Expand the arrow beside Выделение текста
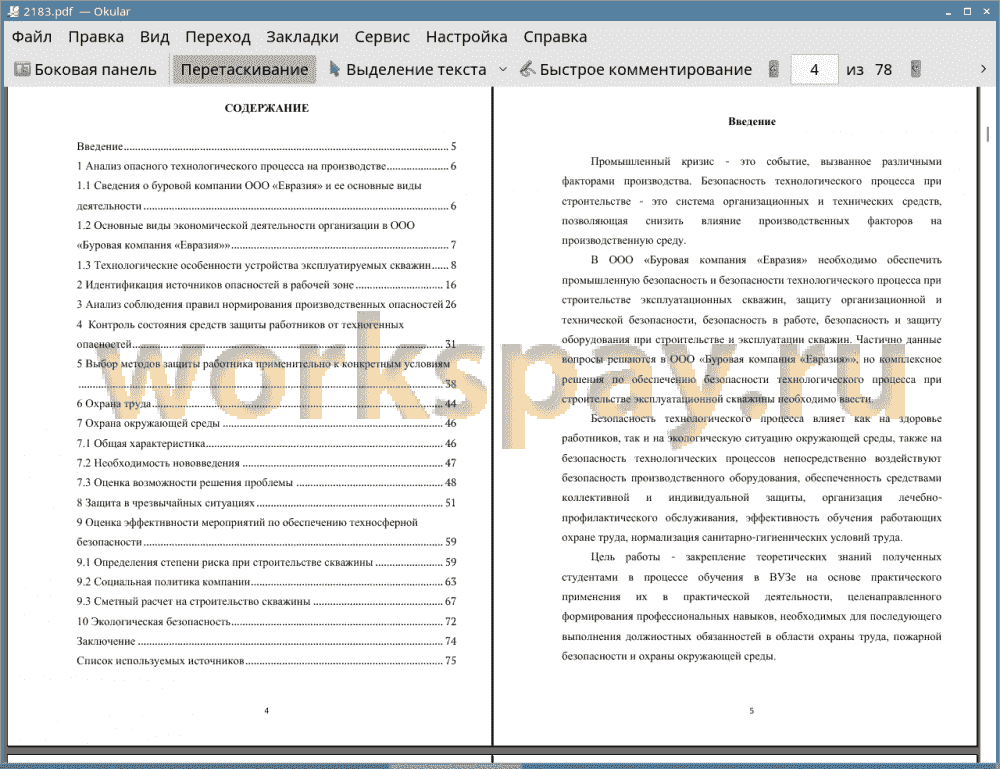 pos(503,70)
